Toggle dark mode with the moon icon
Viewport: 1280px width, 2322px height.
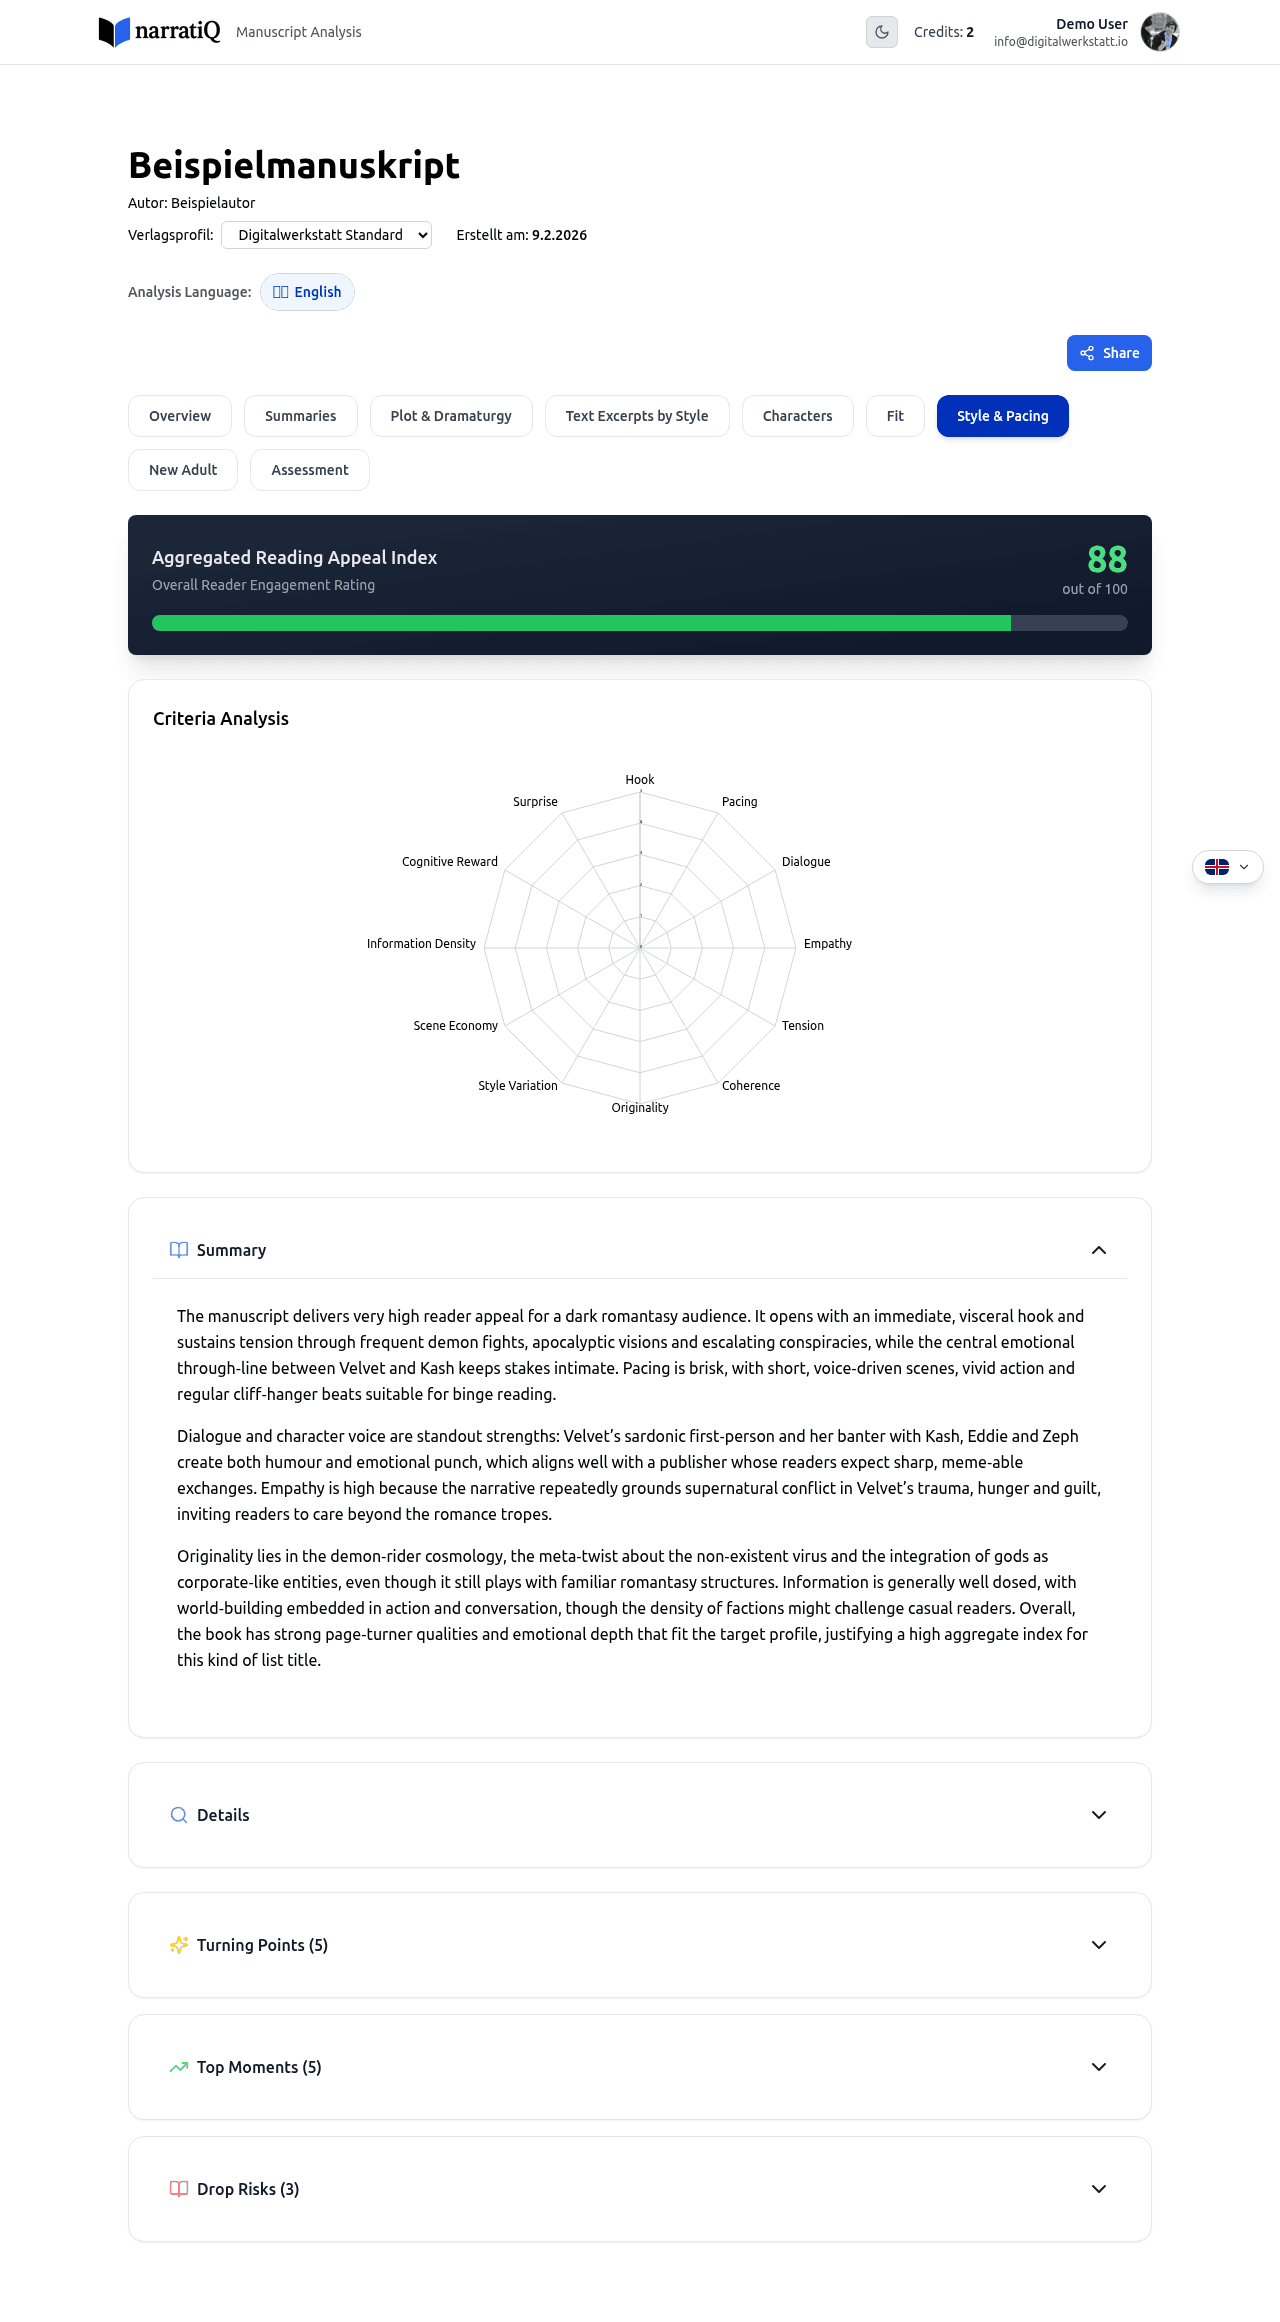coord(881,31)
